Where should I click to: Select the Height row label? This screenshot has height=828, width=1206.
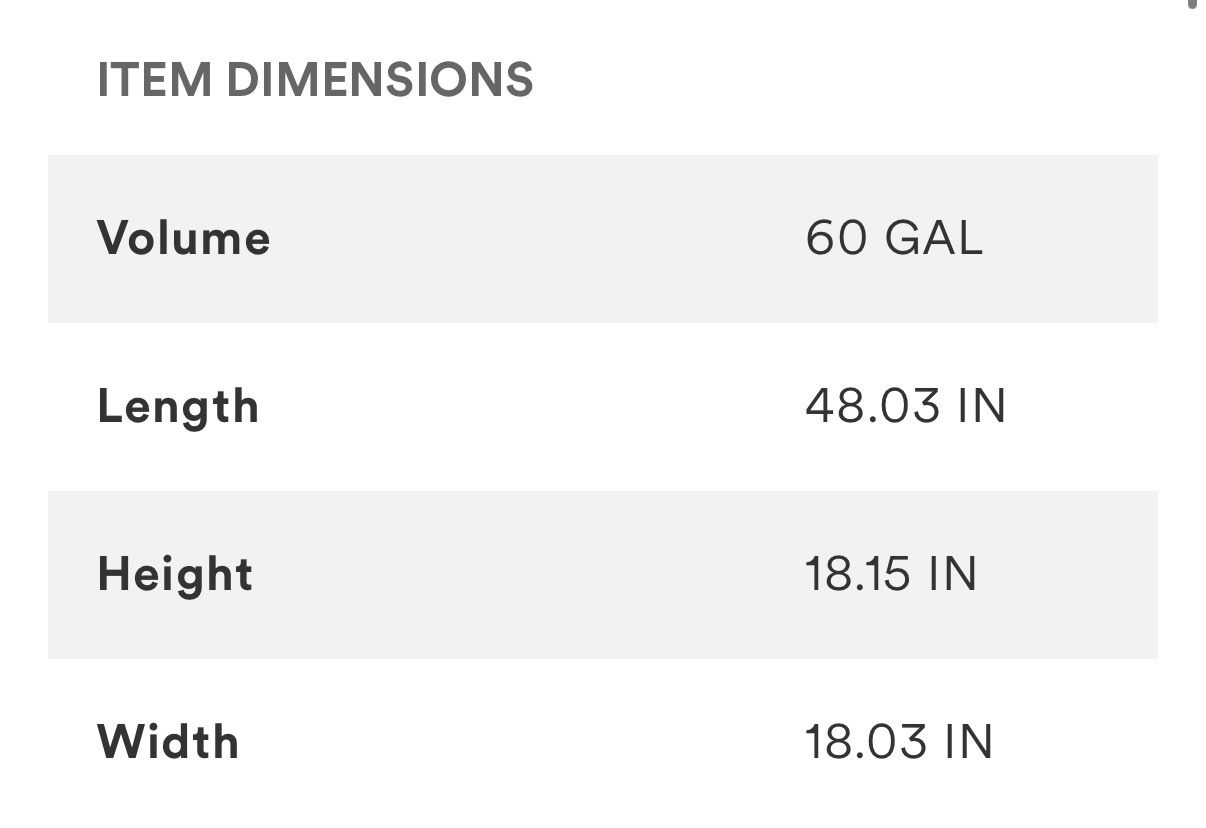[175, 575]
